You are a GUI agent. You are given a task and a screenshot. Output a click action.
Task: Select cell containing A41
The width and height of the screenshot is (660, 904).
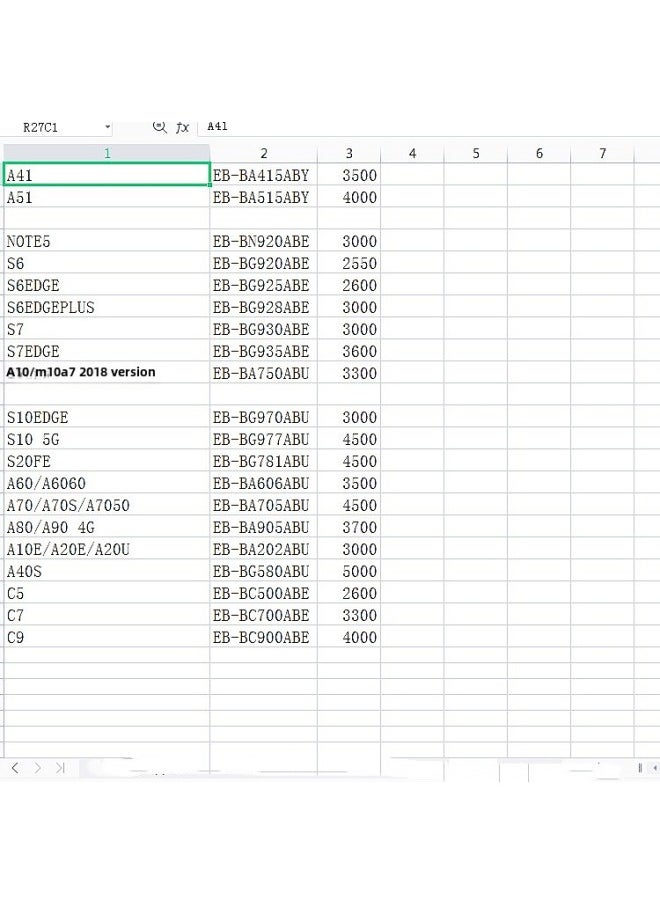tap(107, 175)
